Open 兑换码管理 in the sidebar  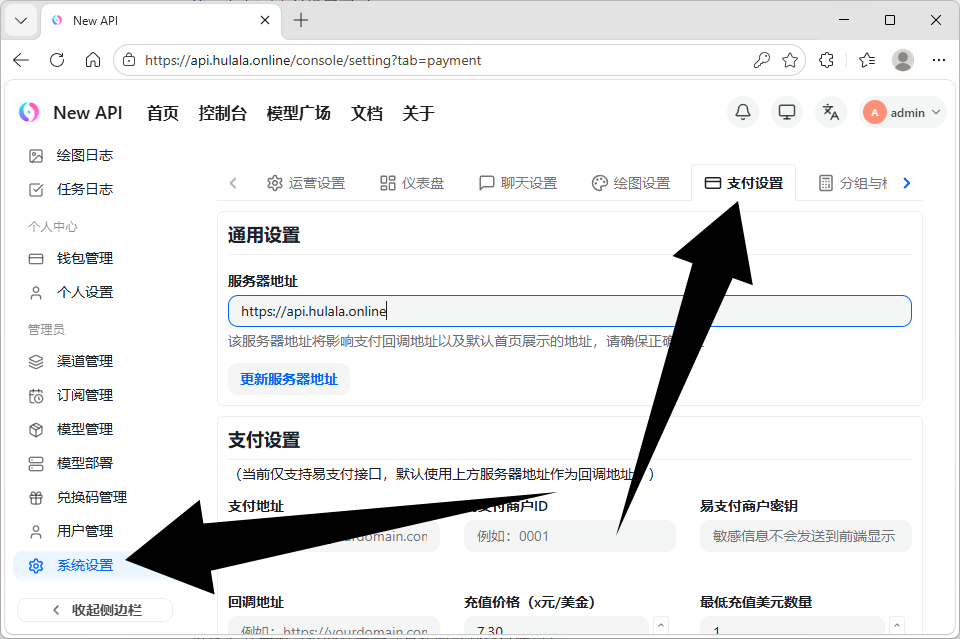point(91,497)
